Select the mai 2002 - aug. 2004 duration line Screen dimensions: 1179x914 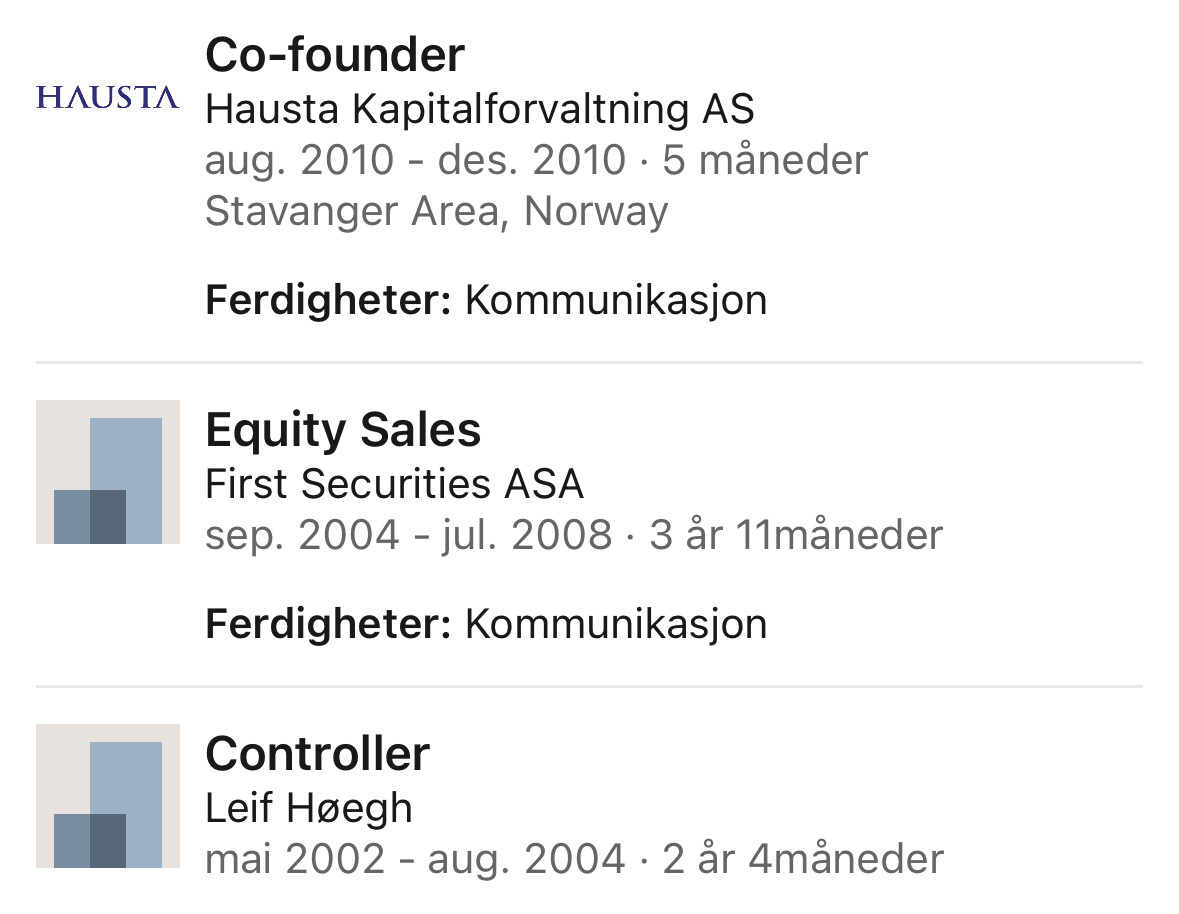pos(574,859)
